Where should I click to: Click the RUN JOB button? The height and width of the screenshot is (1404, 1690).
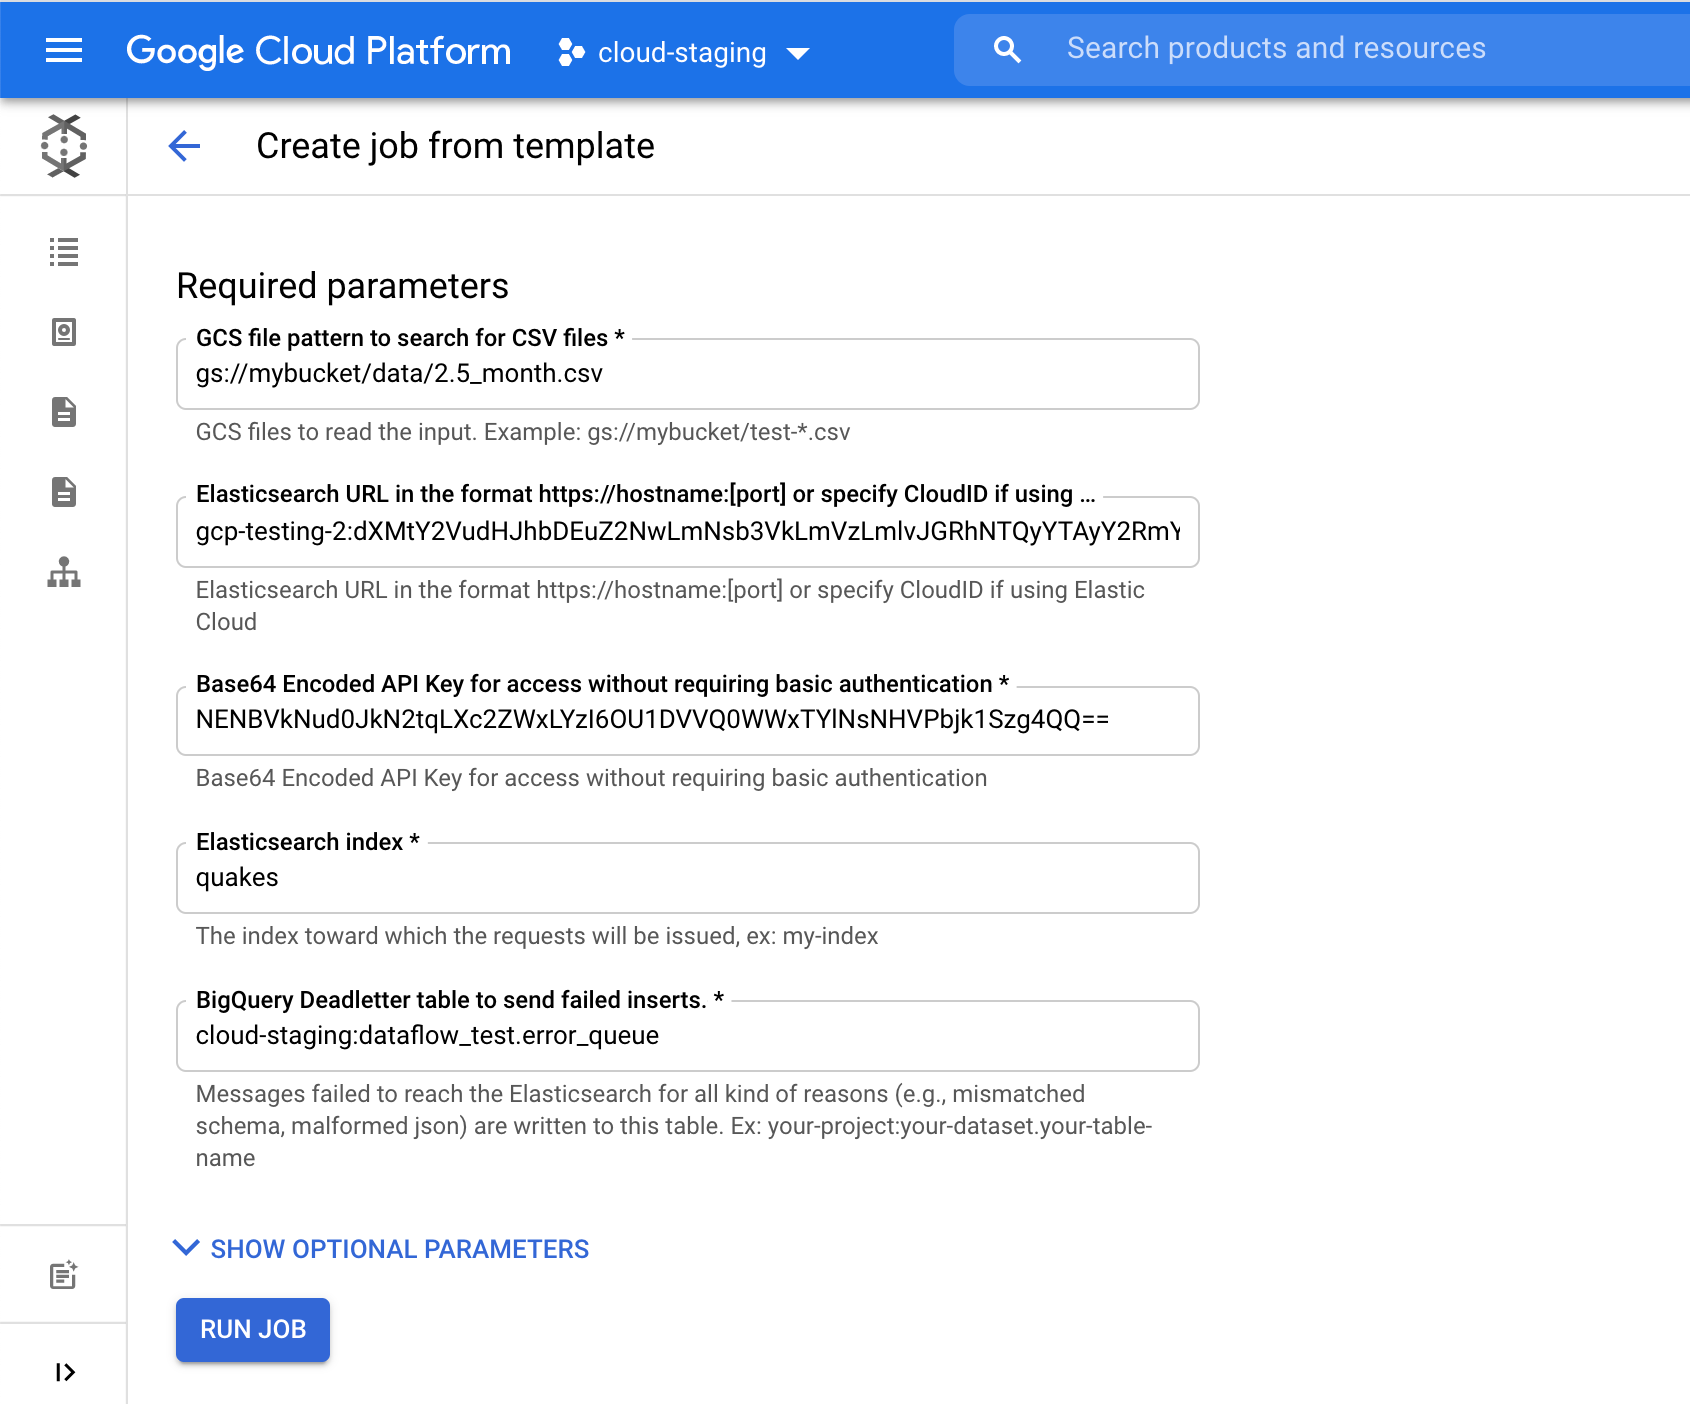coord(253,1329)
